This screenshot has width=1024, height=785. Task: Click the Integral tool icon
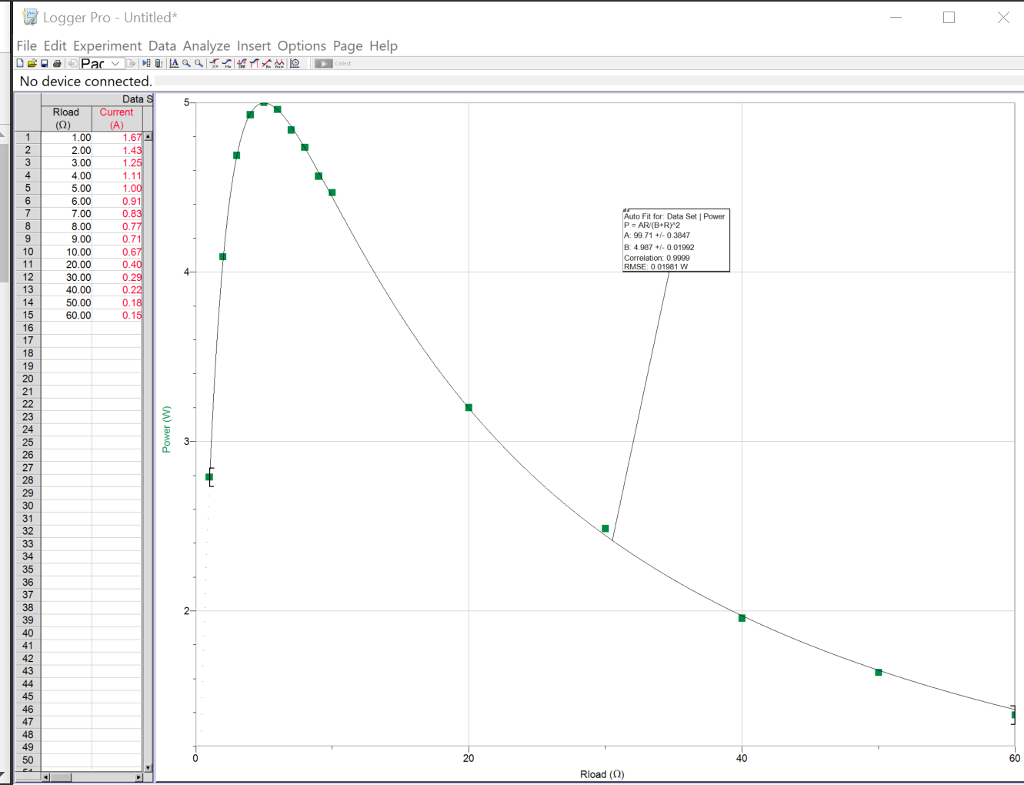coord(254,64)
